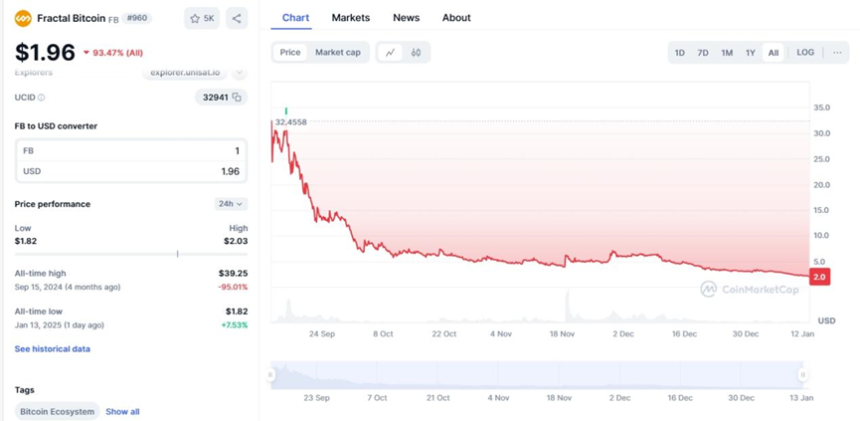Click the -95.01% all-time high change

click(234, 287)
